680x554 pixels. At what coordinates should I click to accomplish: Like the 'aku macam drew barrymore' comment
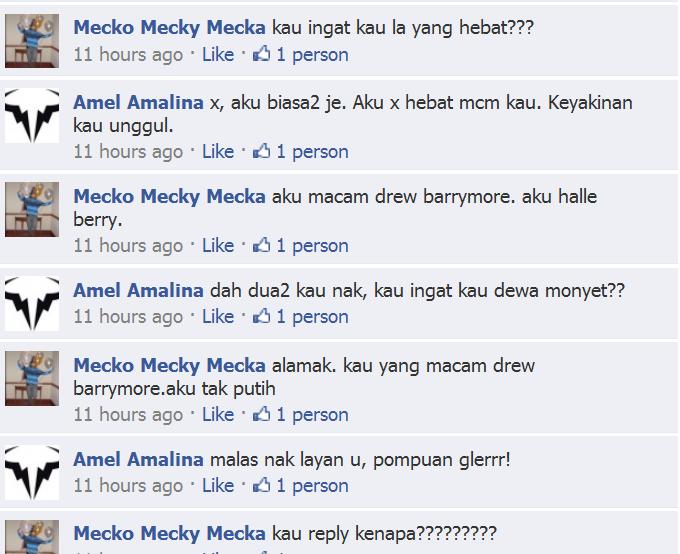pyautogui.click(x=218, y=246)
